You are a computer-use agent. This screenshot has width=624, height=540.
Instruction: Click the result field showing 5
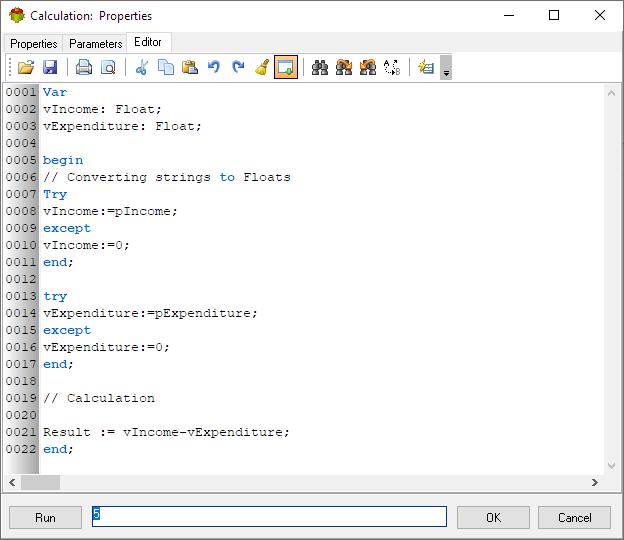269,517
